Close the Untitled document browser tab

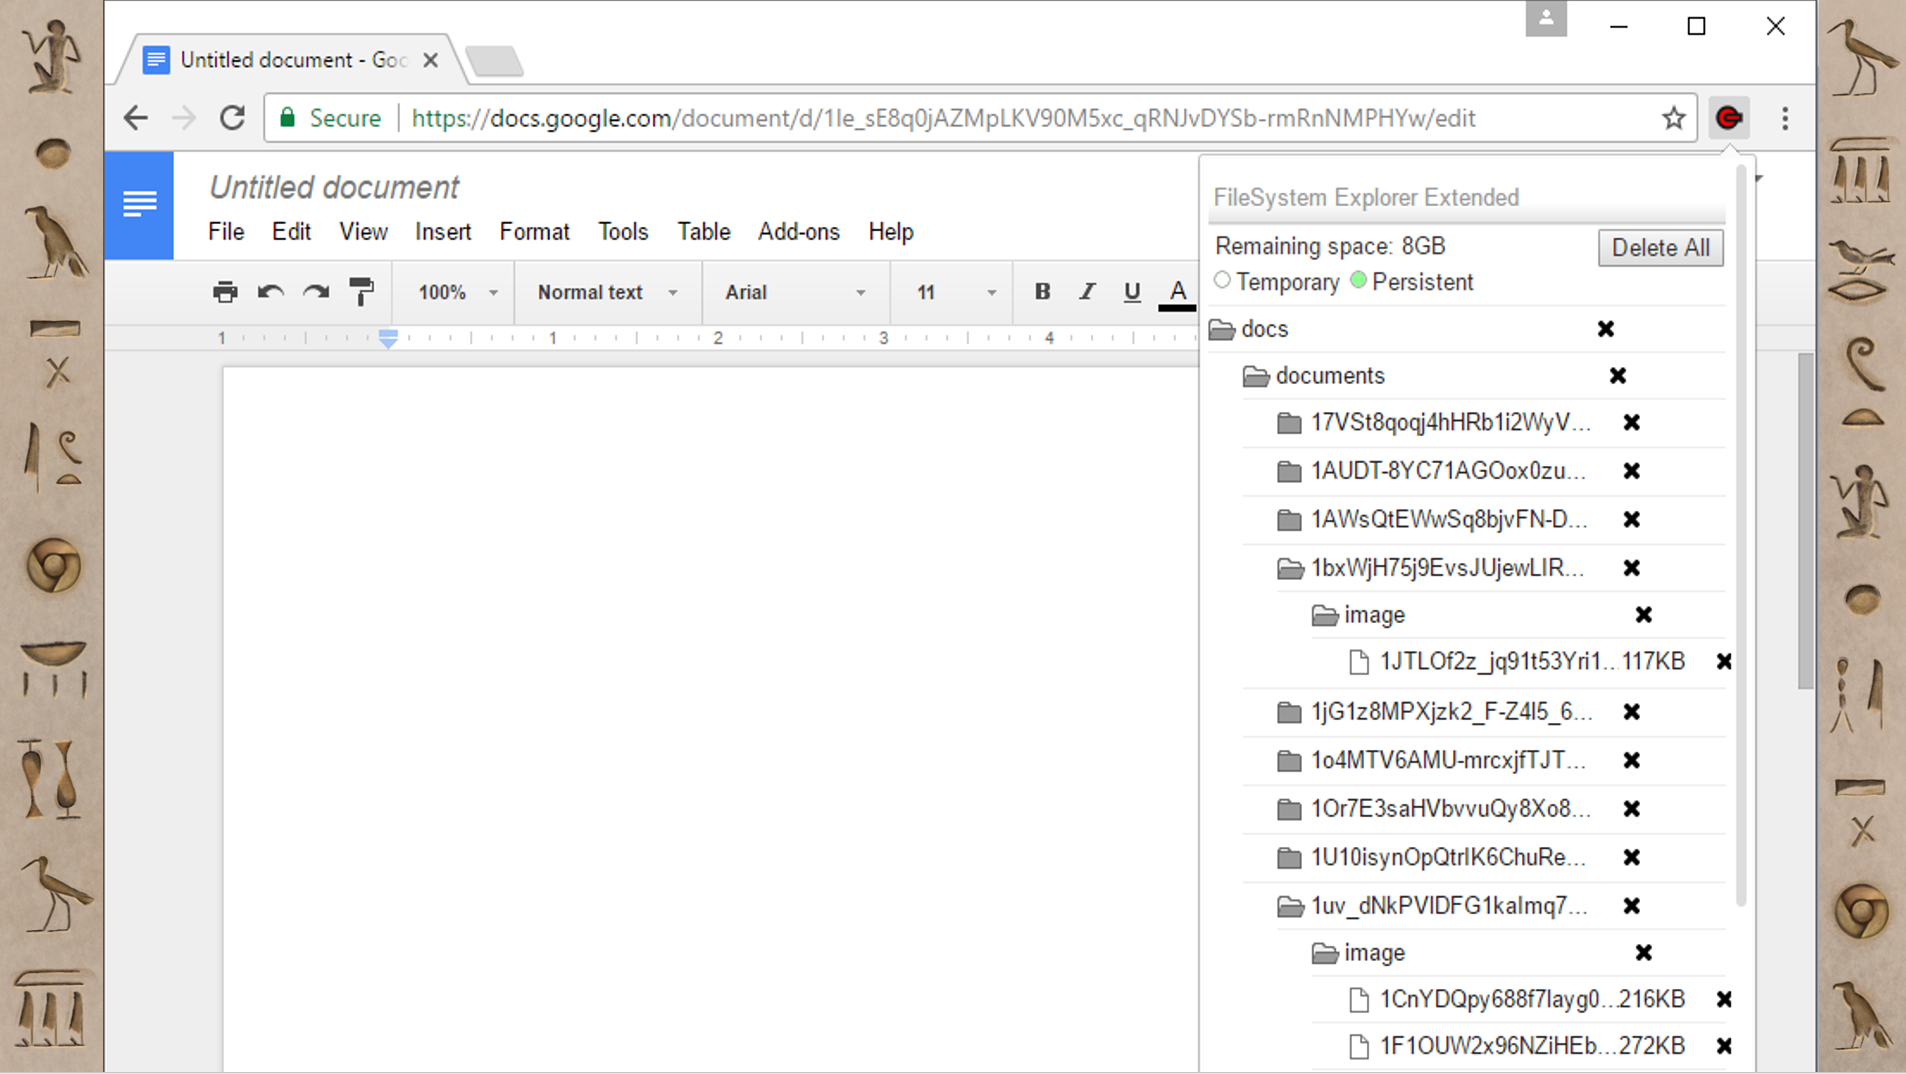[431, 60]
